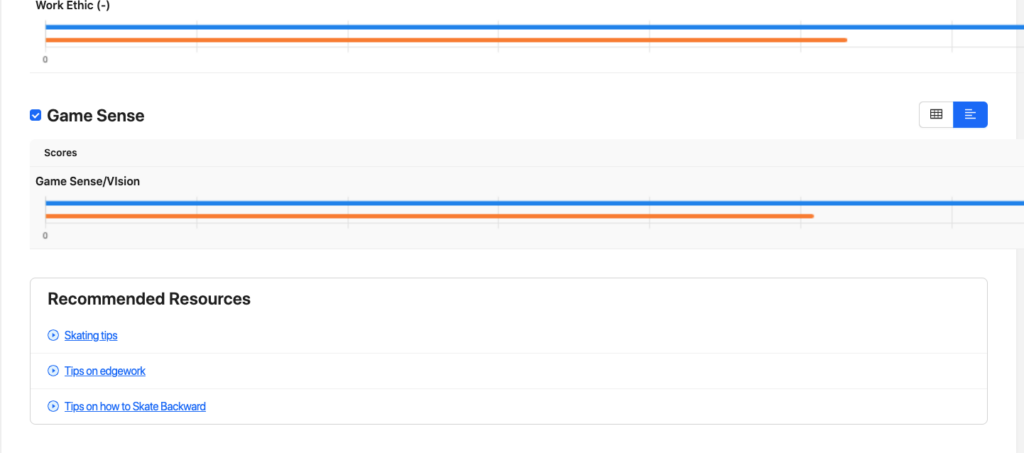Select the bar chart view button
This screenshot has width=1024, height=453.
[x=970, y=115]
